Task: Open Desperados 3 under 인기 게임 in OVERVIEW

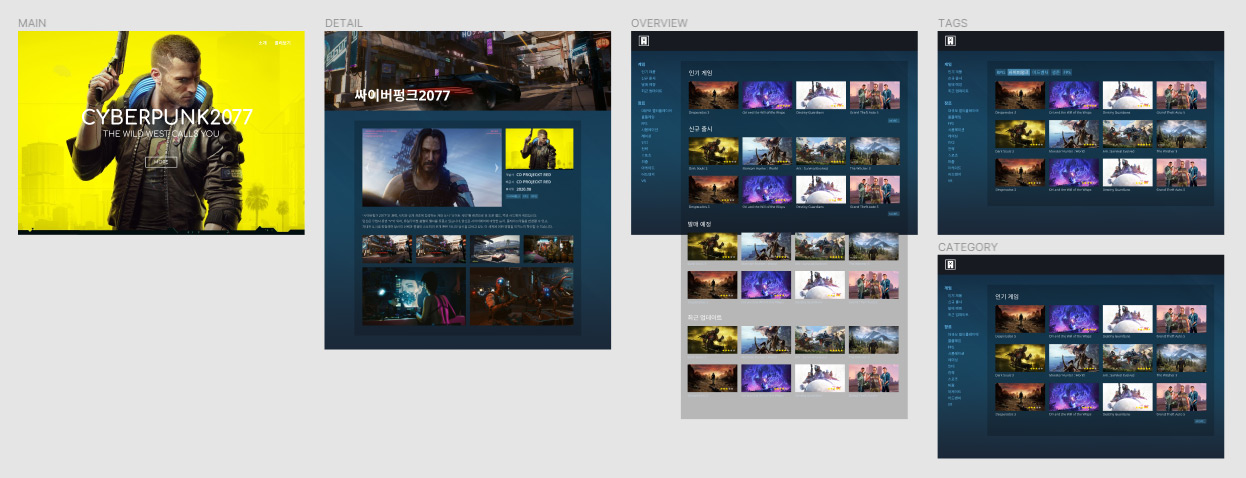Action: pos(713,97)
